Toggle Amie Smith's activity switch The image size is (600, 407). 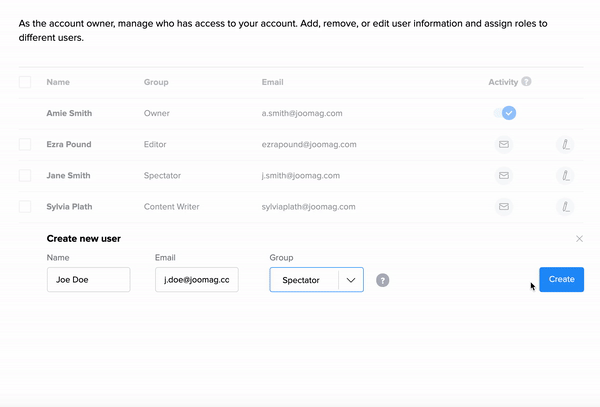[506, 113]
